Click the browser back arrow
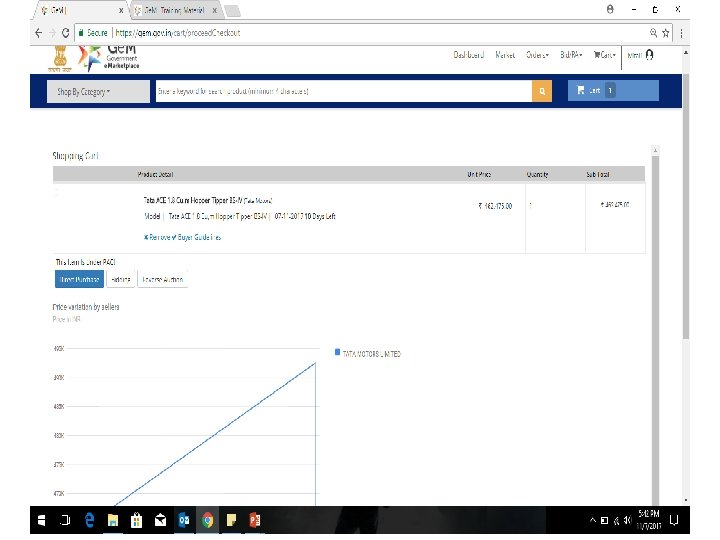This screenshot has width=720, height=540. point(39,33)
